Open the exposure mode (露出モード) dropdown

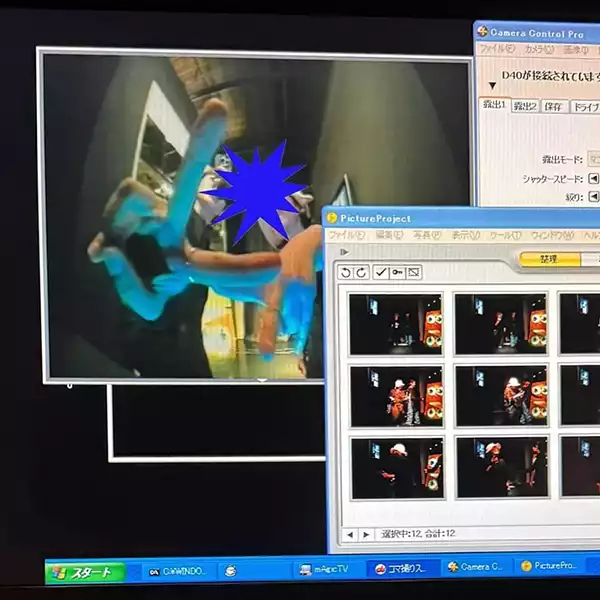click(x=593, y=159)
